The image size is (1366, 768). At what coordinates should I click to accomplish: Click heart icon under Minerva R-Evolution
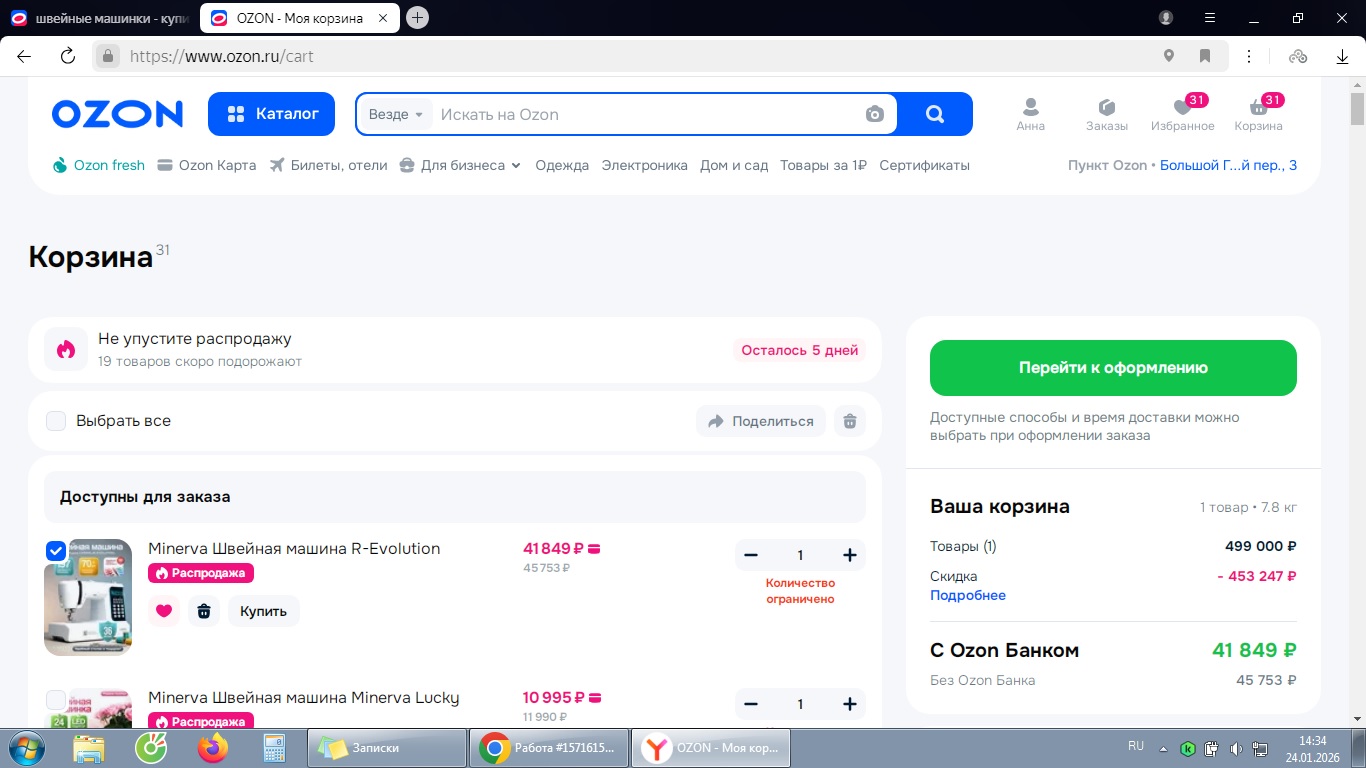point(164,611)
